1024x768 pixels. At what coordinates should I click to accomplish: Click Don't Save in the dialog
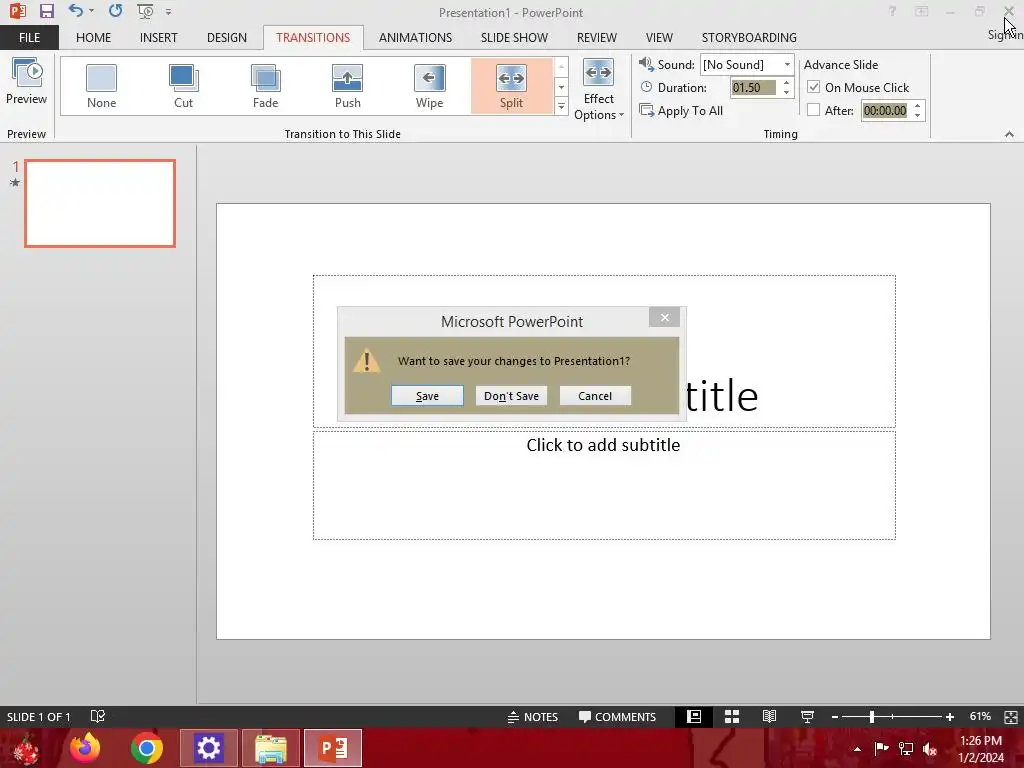click(511, 396)
